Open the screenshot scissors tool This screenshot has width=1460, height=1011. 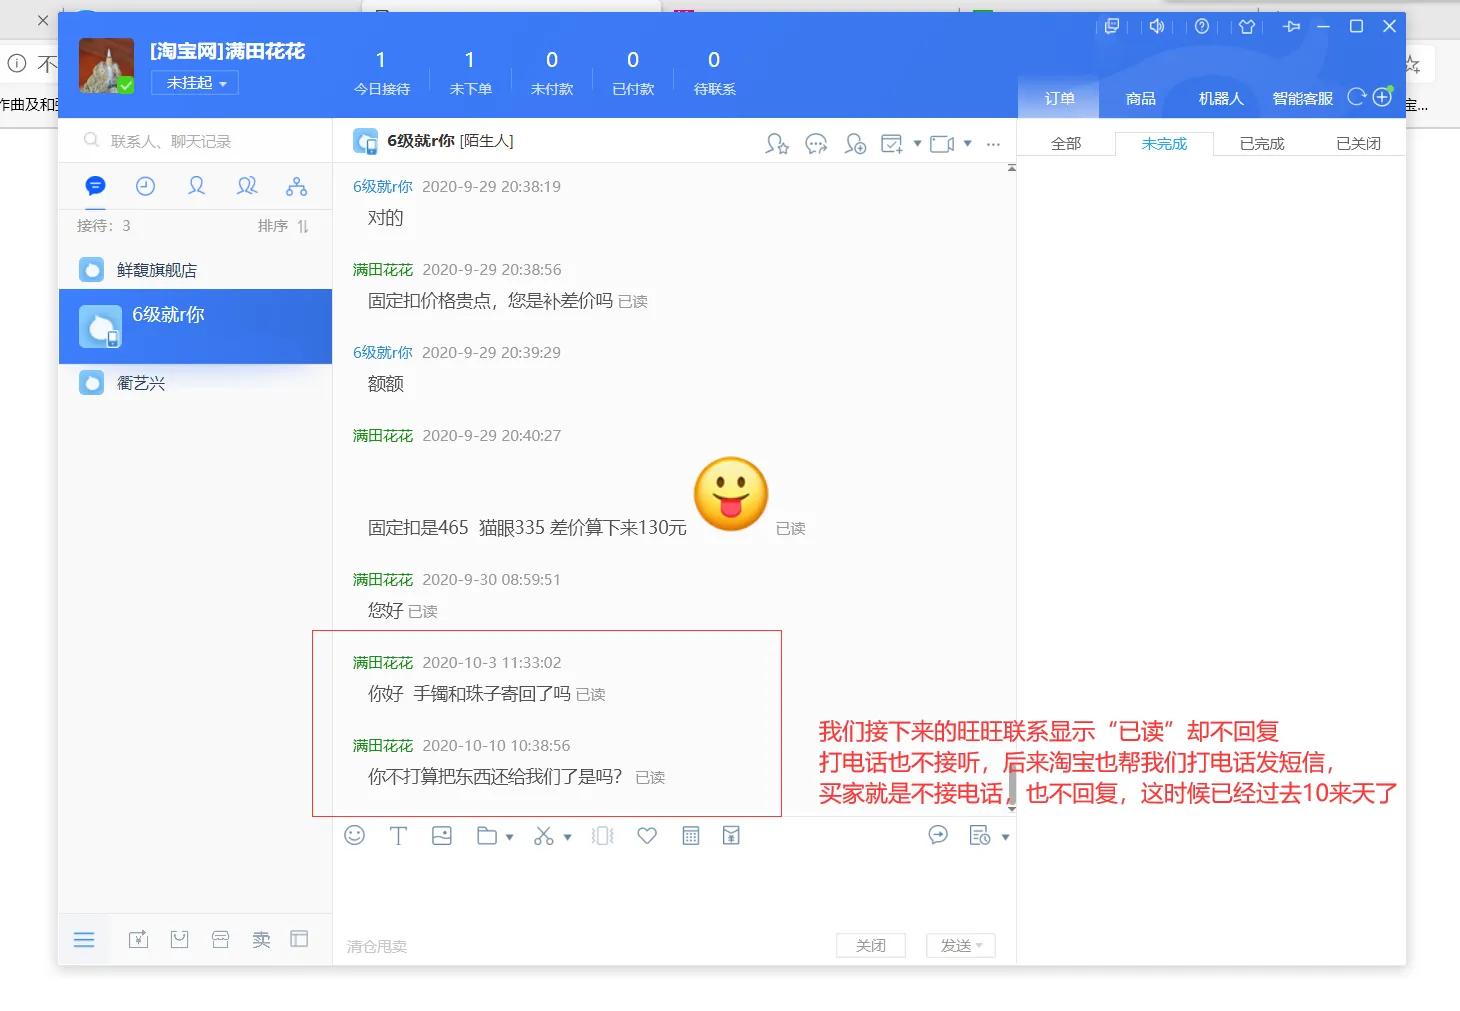coord(546,835)
